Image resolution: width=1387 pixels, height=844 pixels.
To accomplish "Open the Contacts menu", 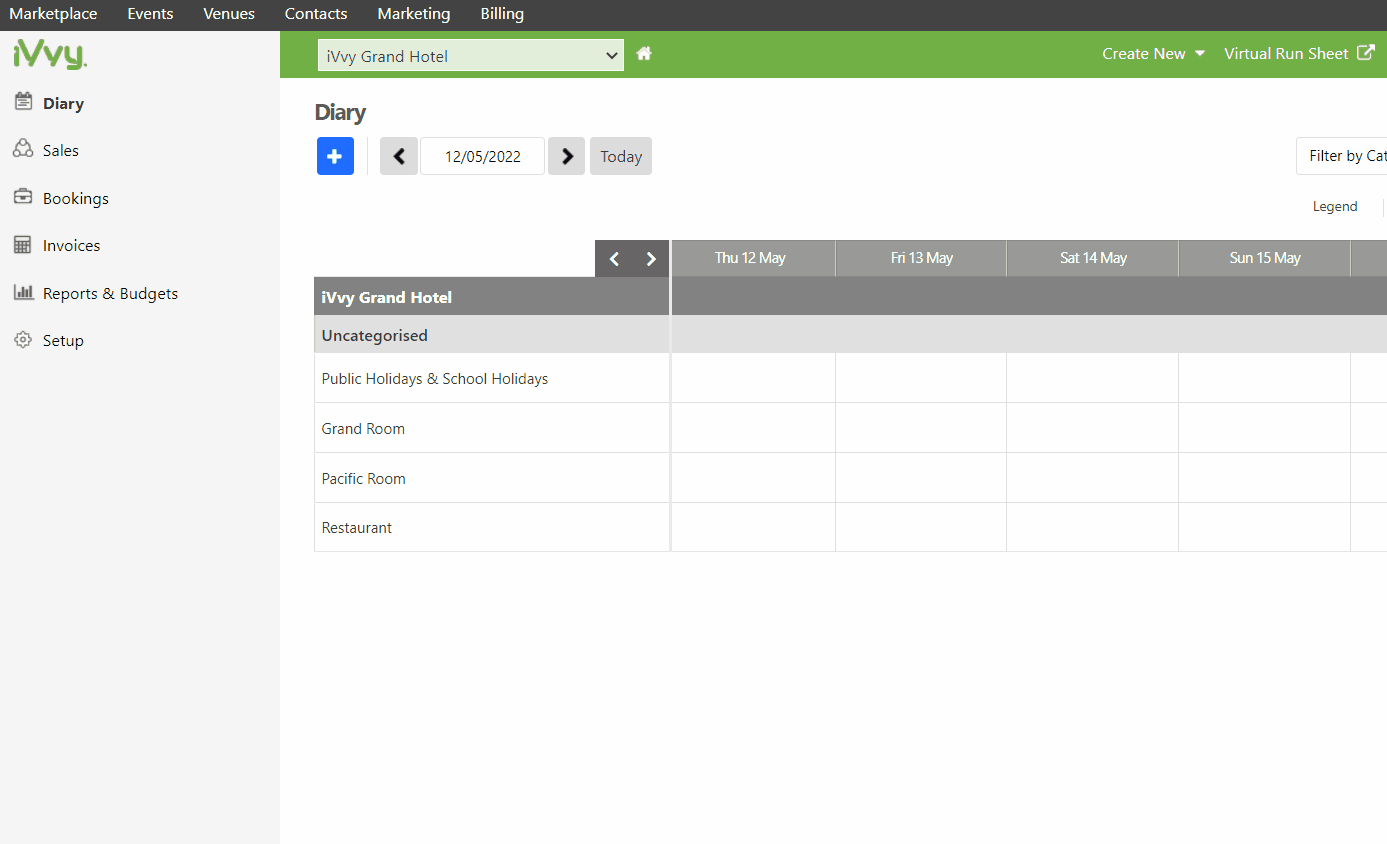I will (x=316, y=14).
